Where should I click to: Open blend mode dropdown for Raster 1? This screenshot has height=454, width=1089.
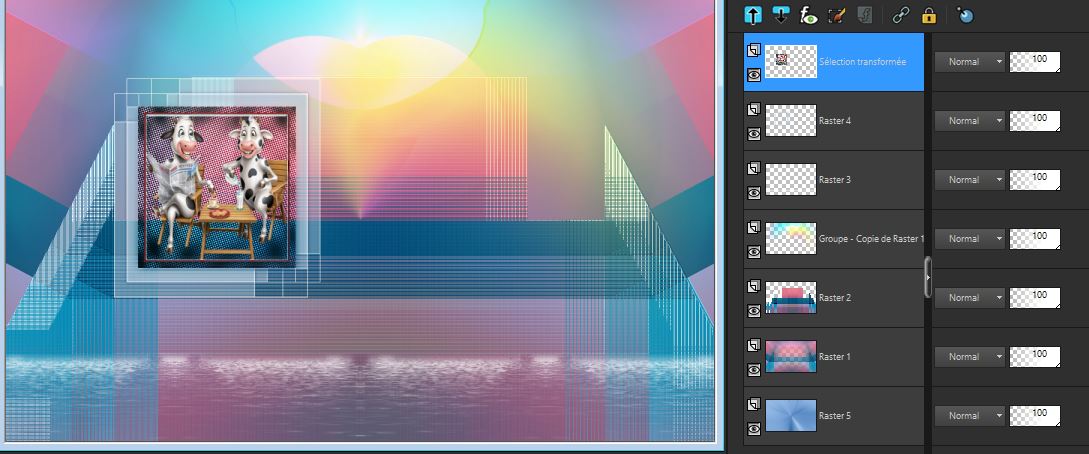970,357
